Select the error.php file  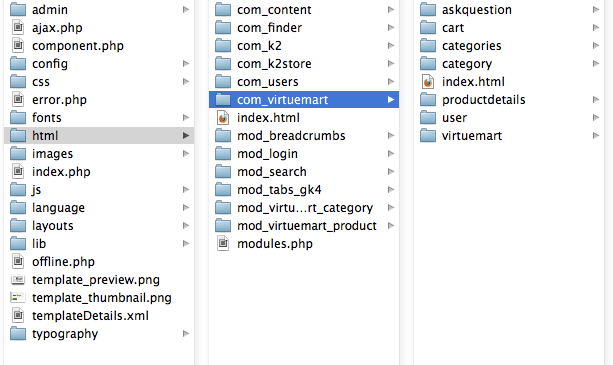pos(99,100)
